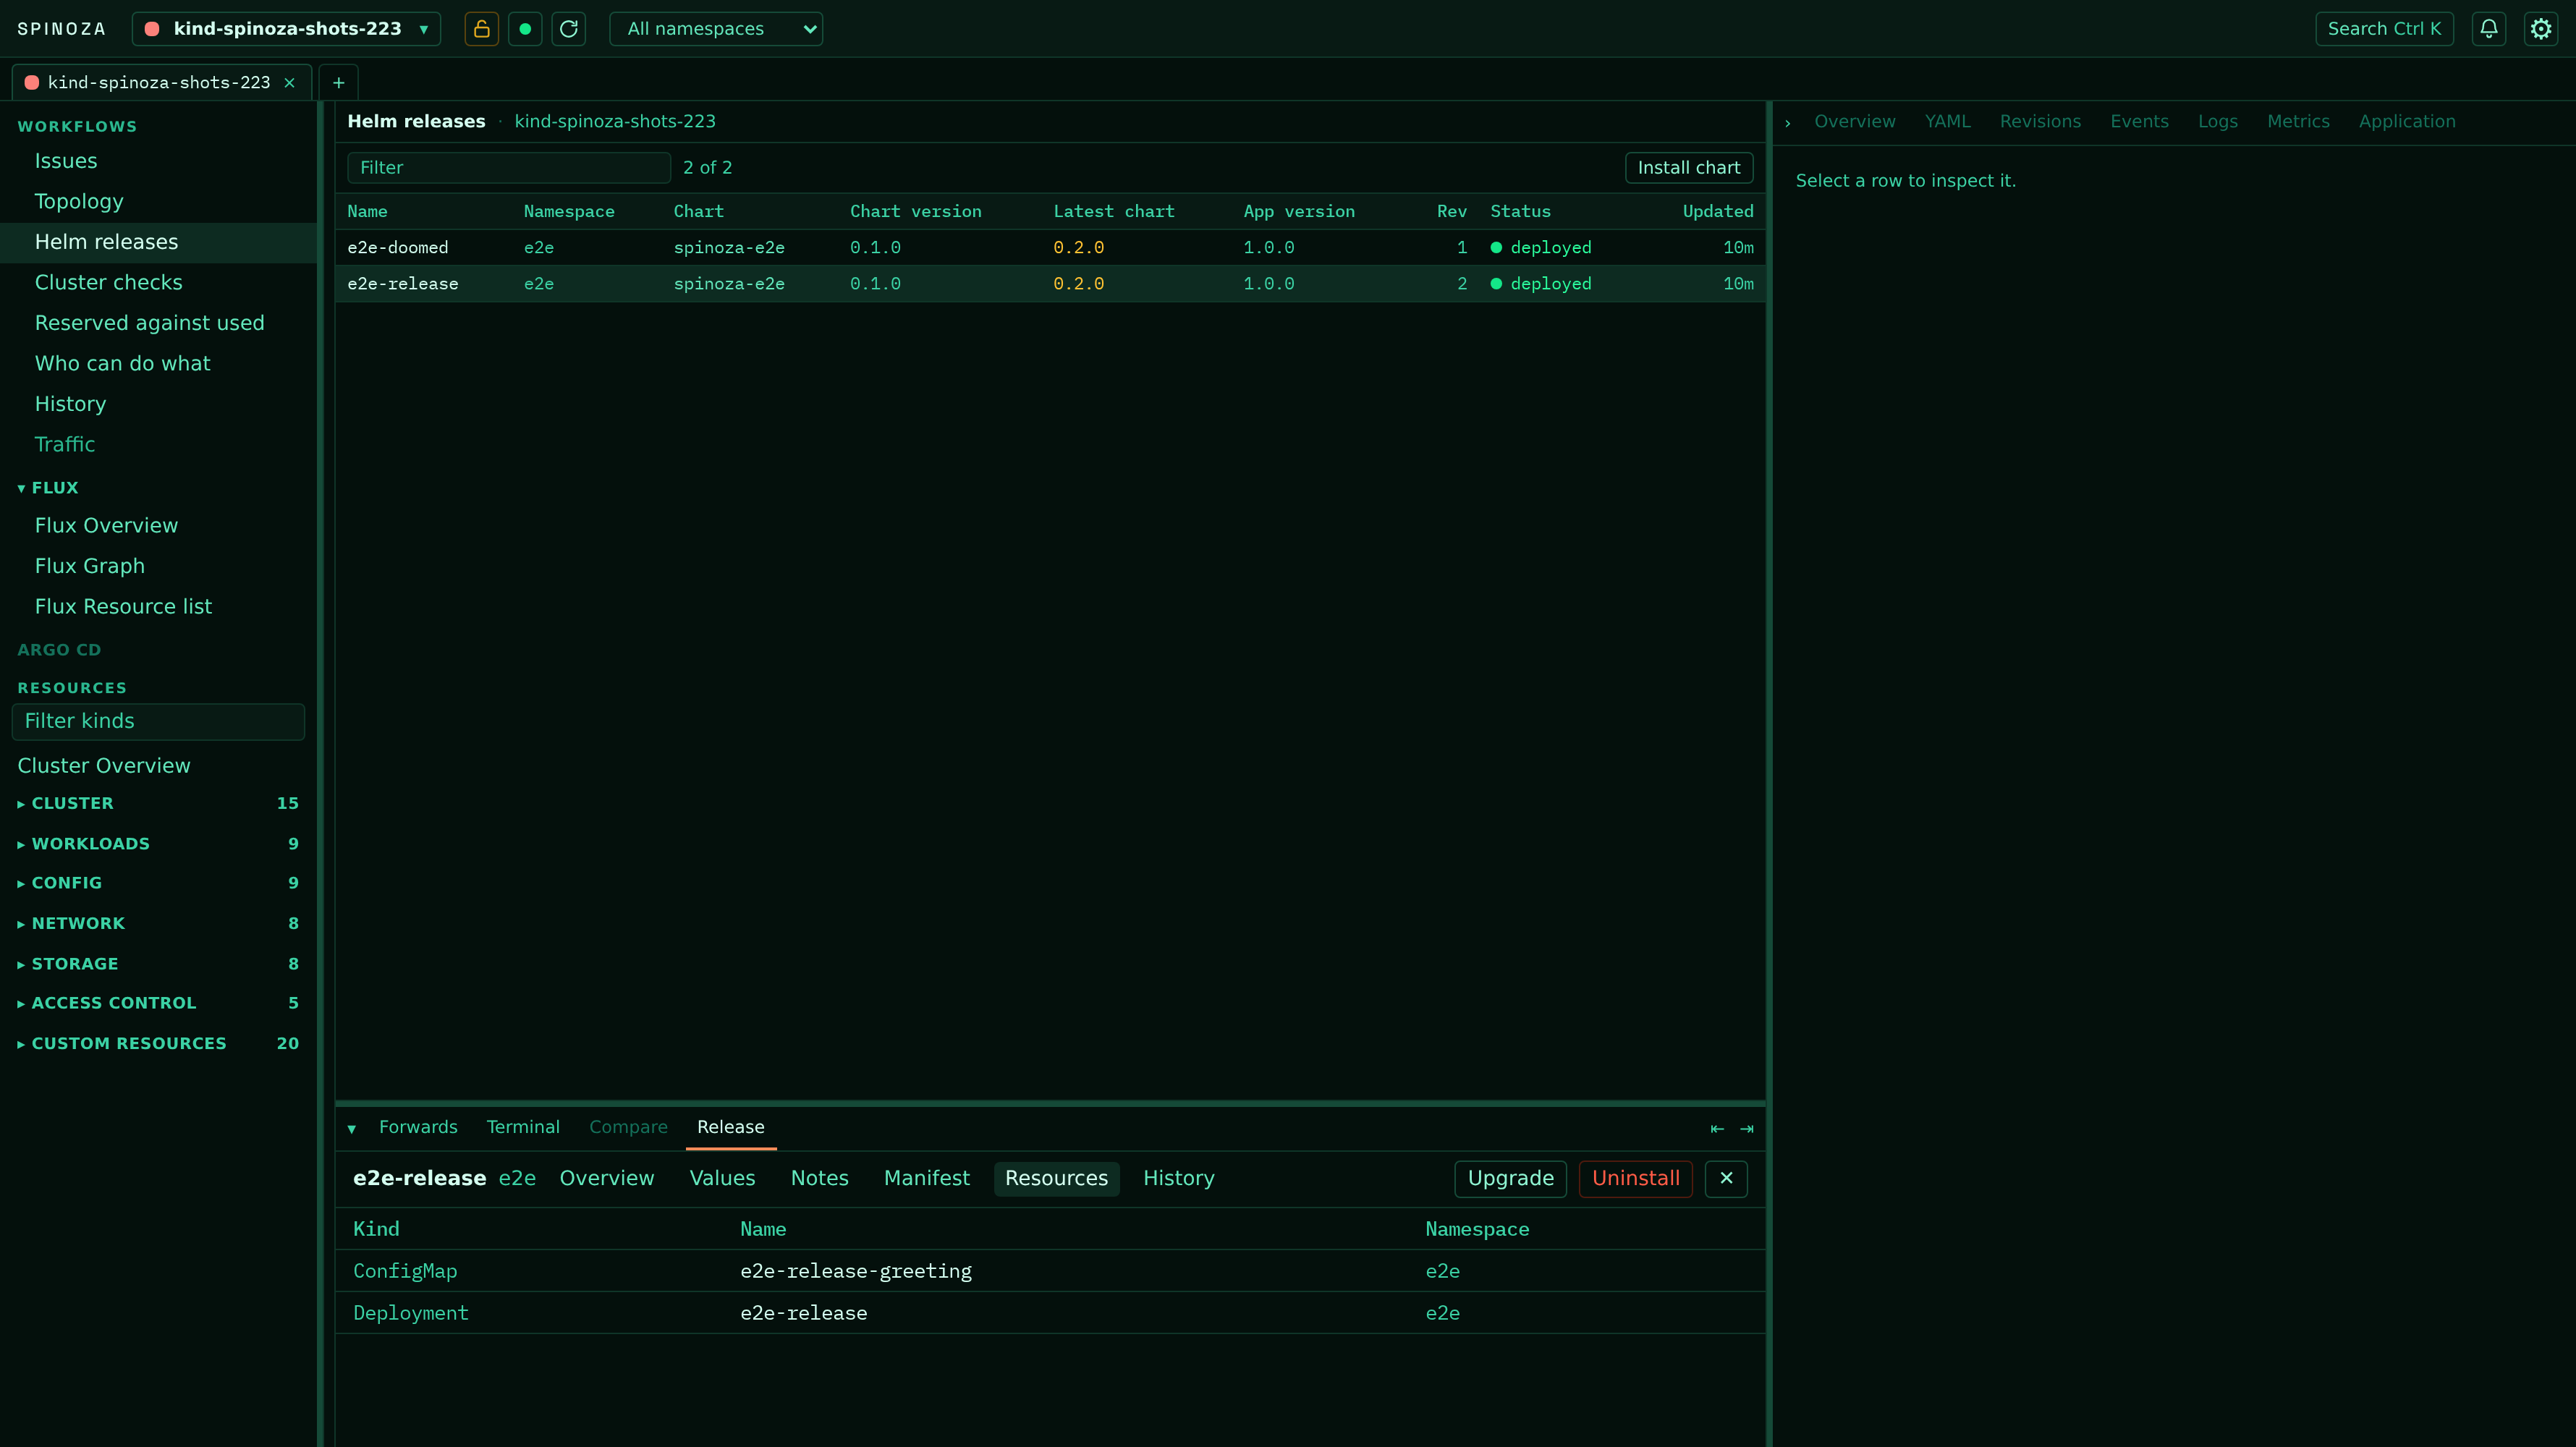The image size is (2576, 1447).
Task: Collapse the right inspector chevron
Action: click(x=1788, y=123)
